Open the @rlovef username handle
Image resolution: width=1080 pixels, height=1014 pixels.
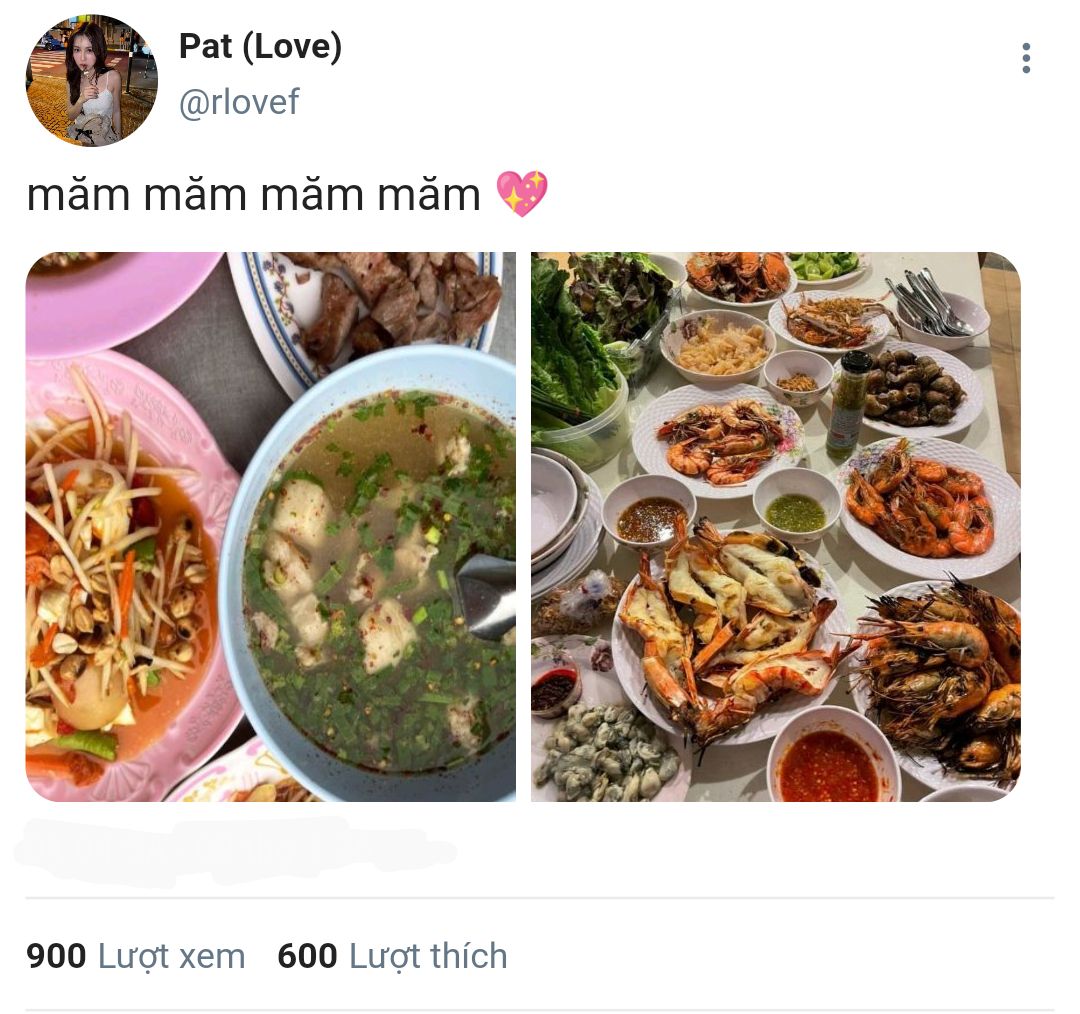[x=238, y=102]
